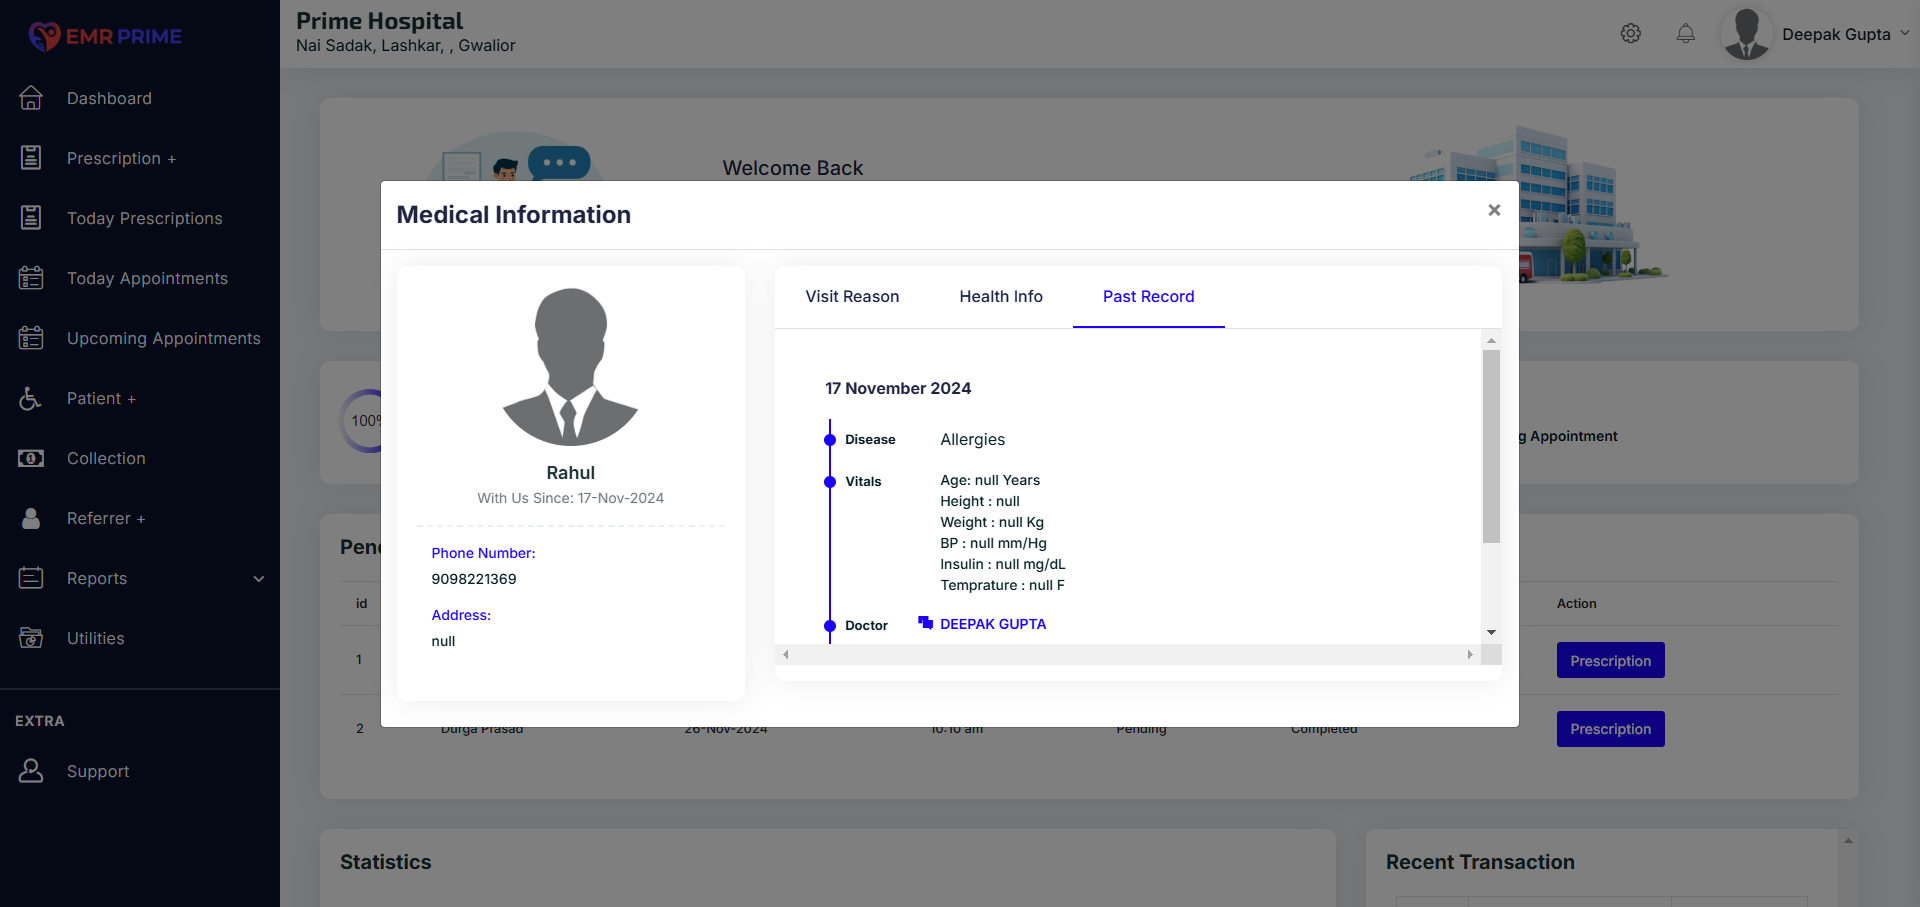Open notifications bell icon
This screenshot has width=1920, height=907.
coord(1685,34)
